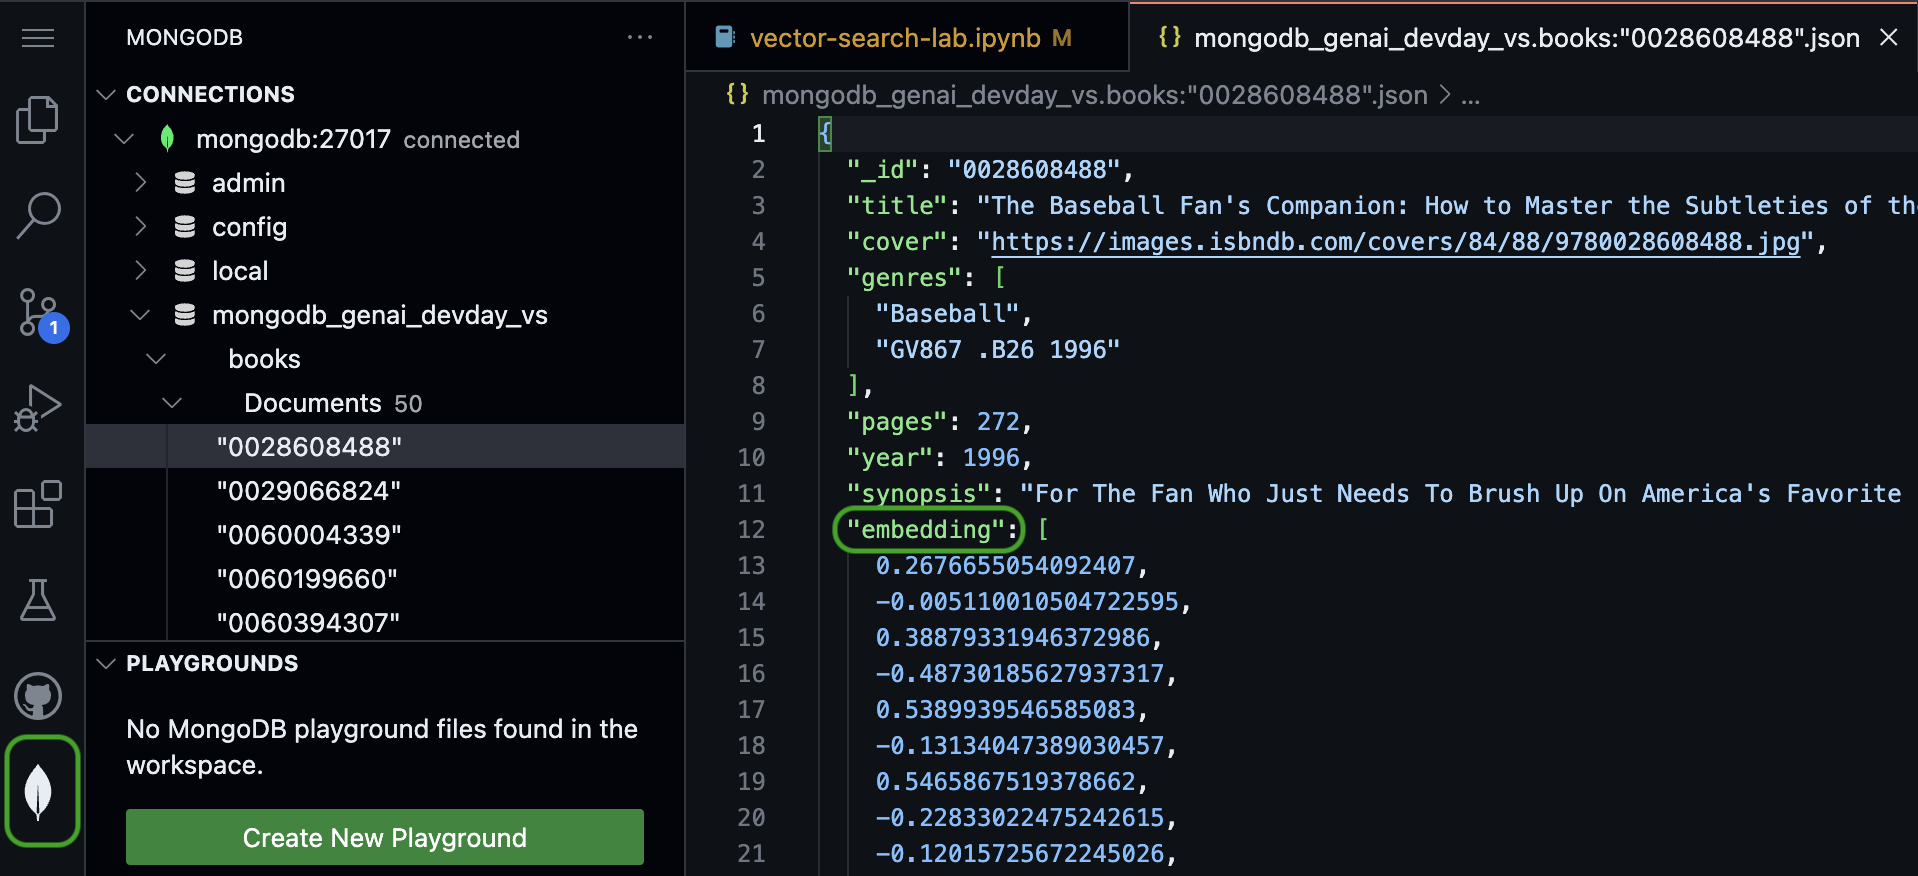Image resolution: width=1918 pixels, height=876 pixels.
Task: Click the Documents 50 label
Action: (x=333, y=403)
